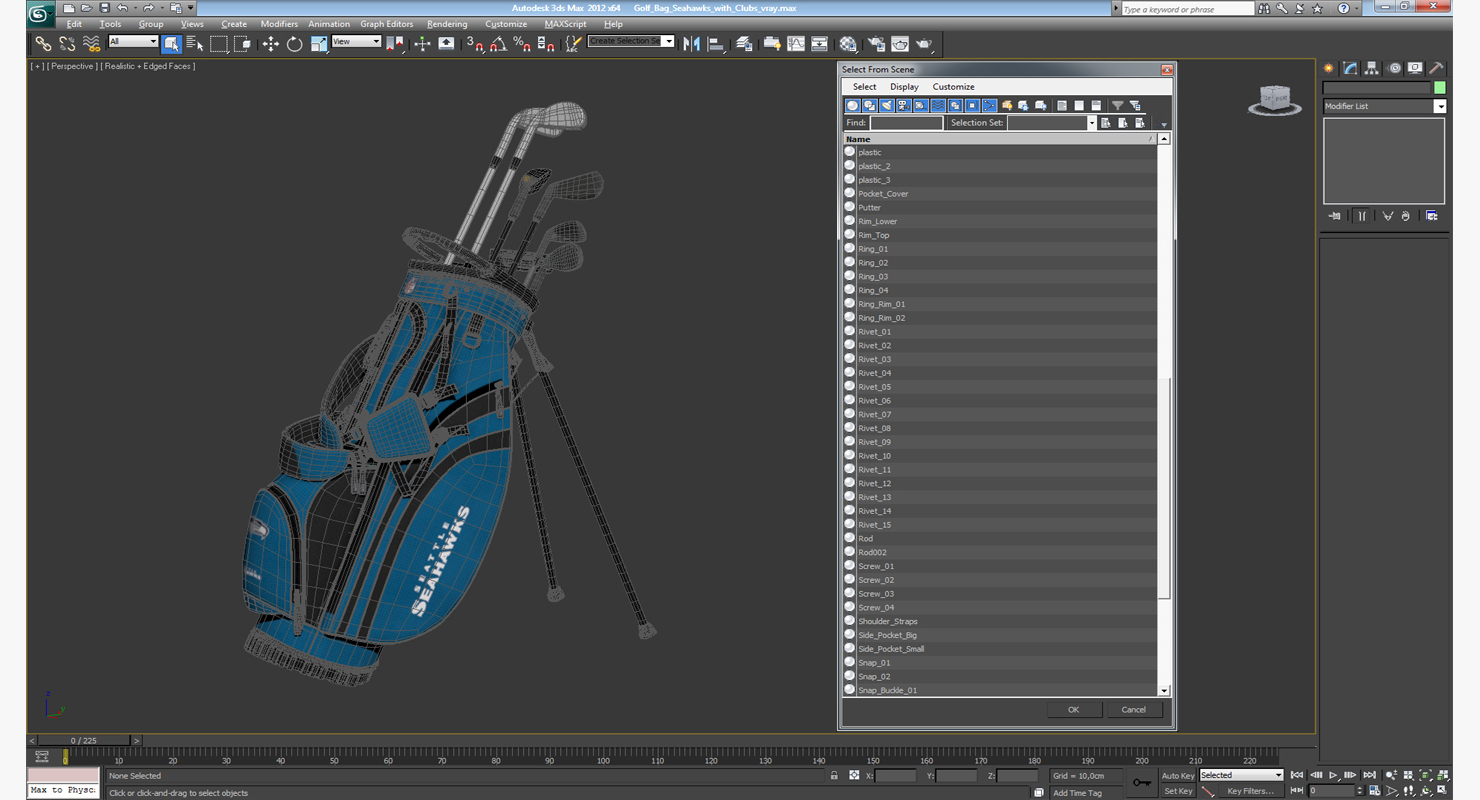Toggle the Angle Snap tool
Viewport: 1480px width, 800px height.
pyautogui.click(x=498, y=44)
